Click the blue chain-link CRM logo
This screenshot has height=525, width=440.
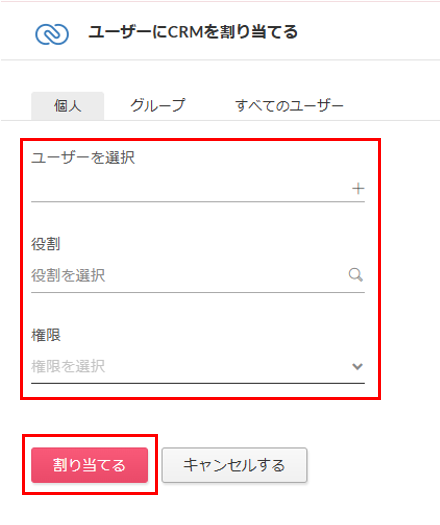[52, 34]
